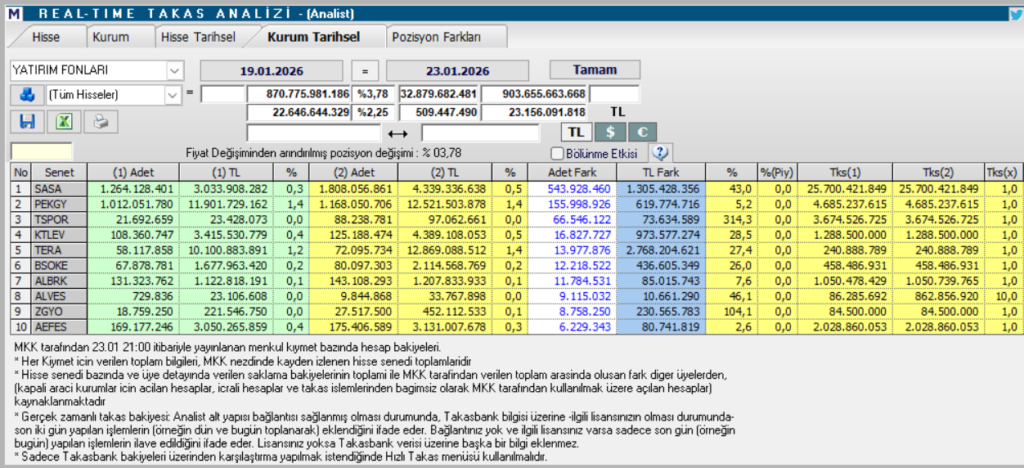Sort by the (2) TL column header

click(443, 172)
